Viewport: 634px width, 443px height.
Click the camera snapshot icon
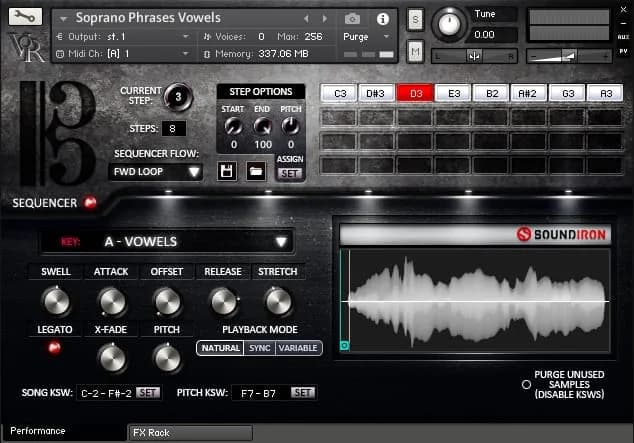(x=352, y=18)
